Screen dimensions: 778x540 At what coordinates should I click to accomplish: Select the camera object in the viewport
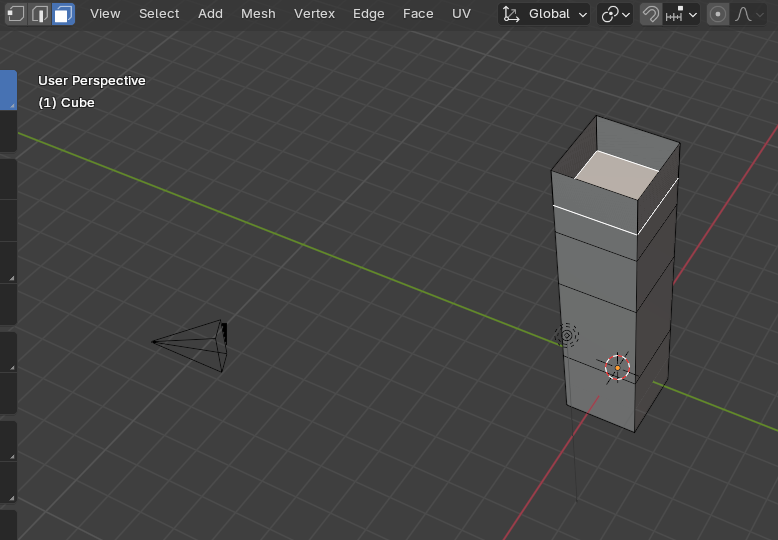[191, 345]
